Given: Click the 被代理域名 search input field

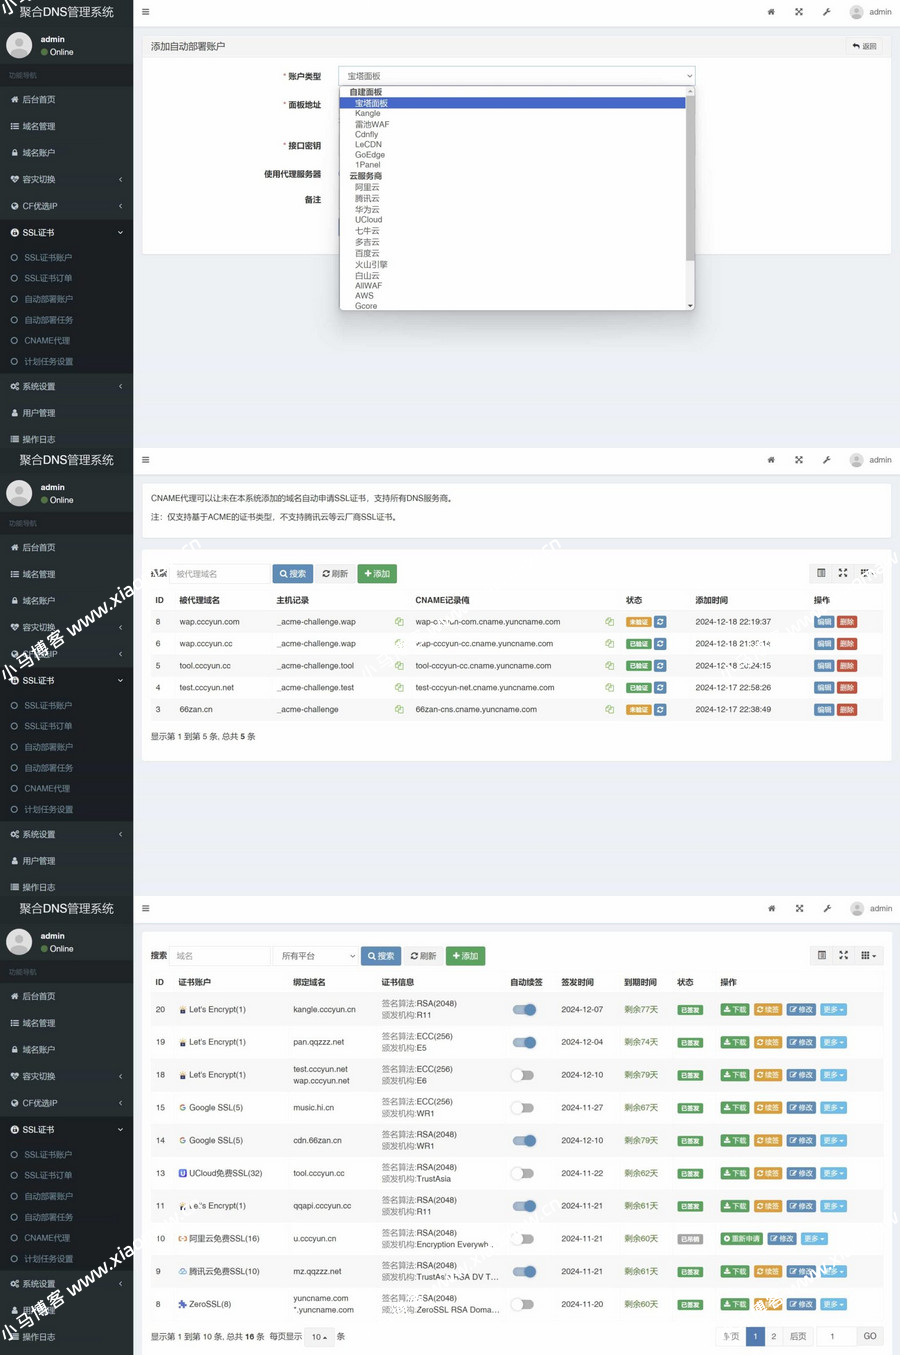Looking at the screenshot, I should pyautogui.click(x=220, y=574).
